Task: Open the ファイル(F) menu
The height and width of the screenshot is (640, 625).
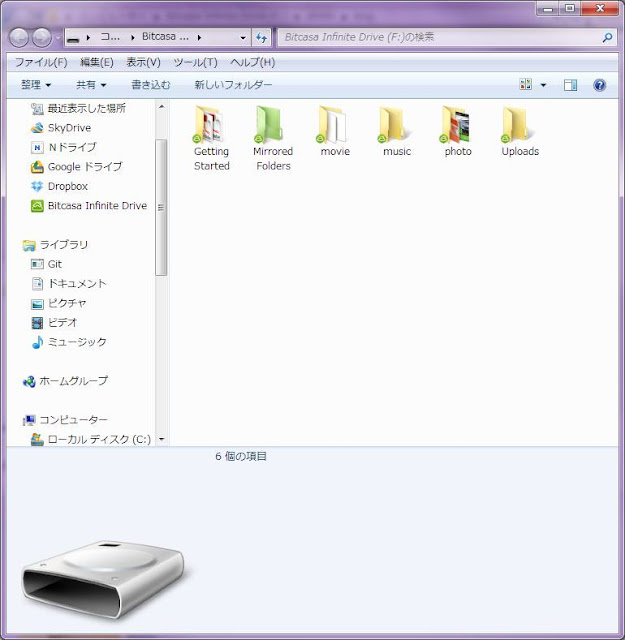Action: [x=41, y=62]
